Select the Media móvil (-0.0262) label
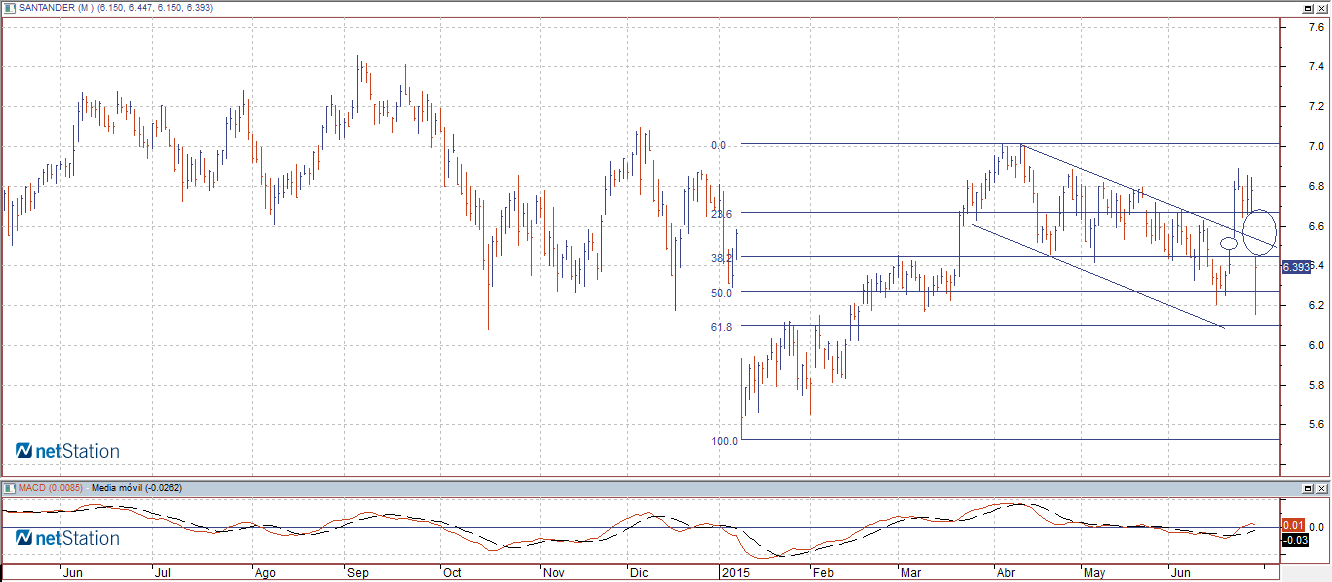This screenshot has height=582, width=1332. 139,488
